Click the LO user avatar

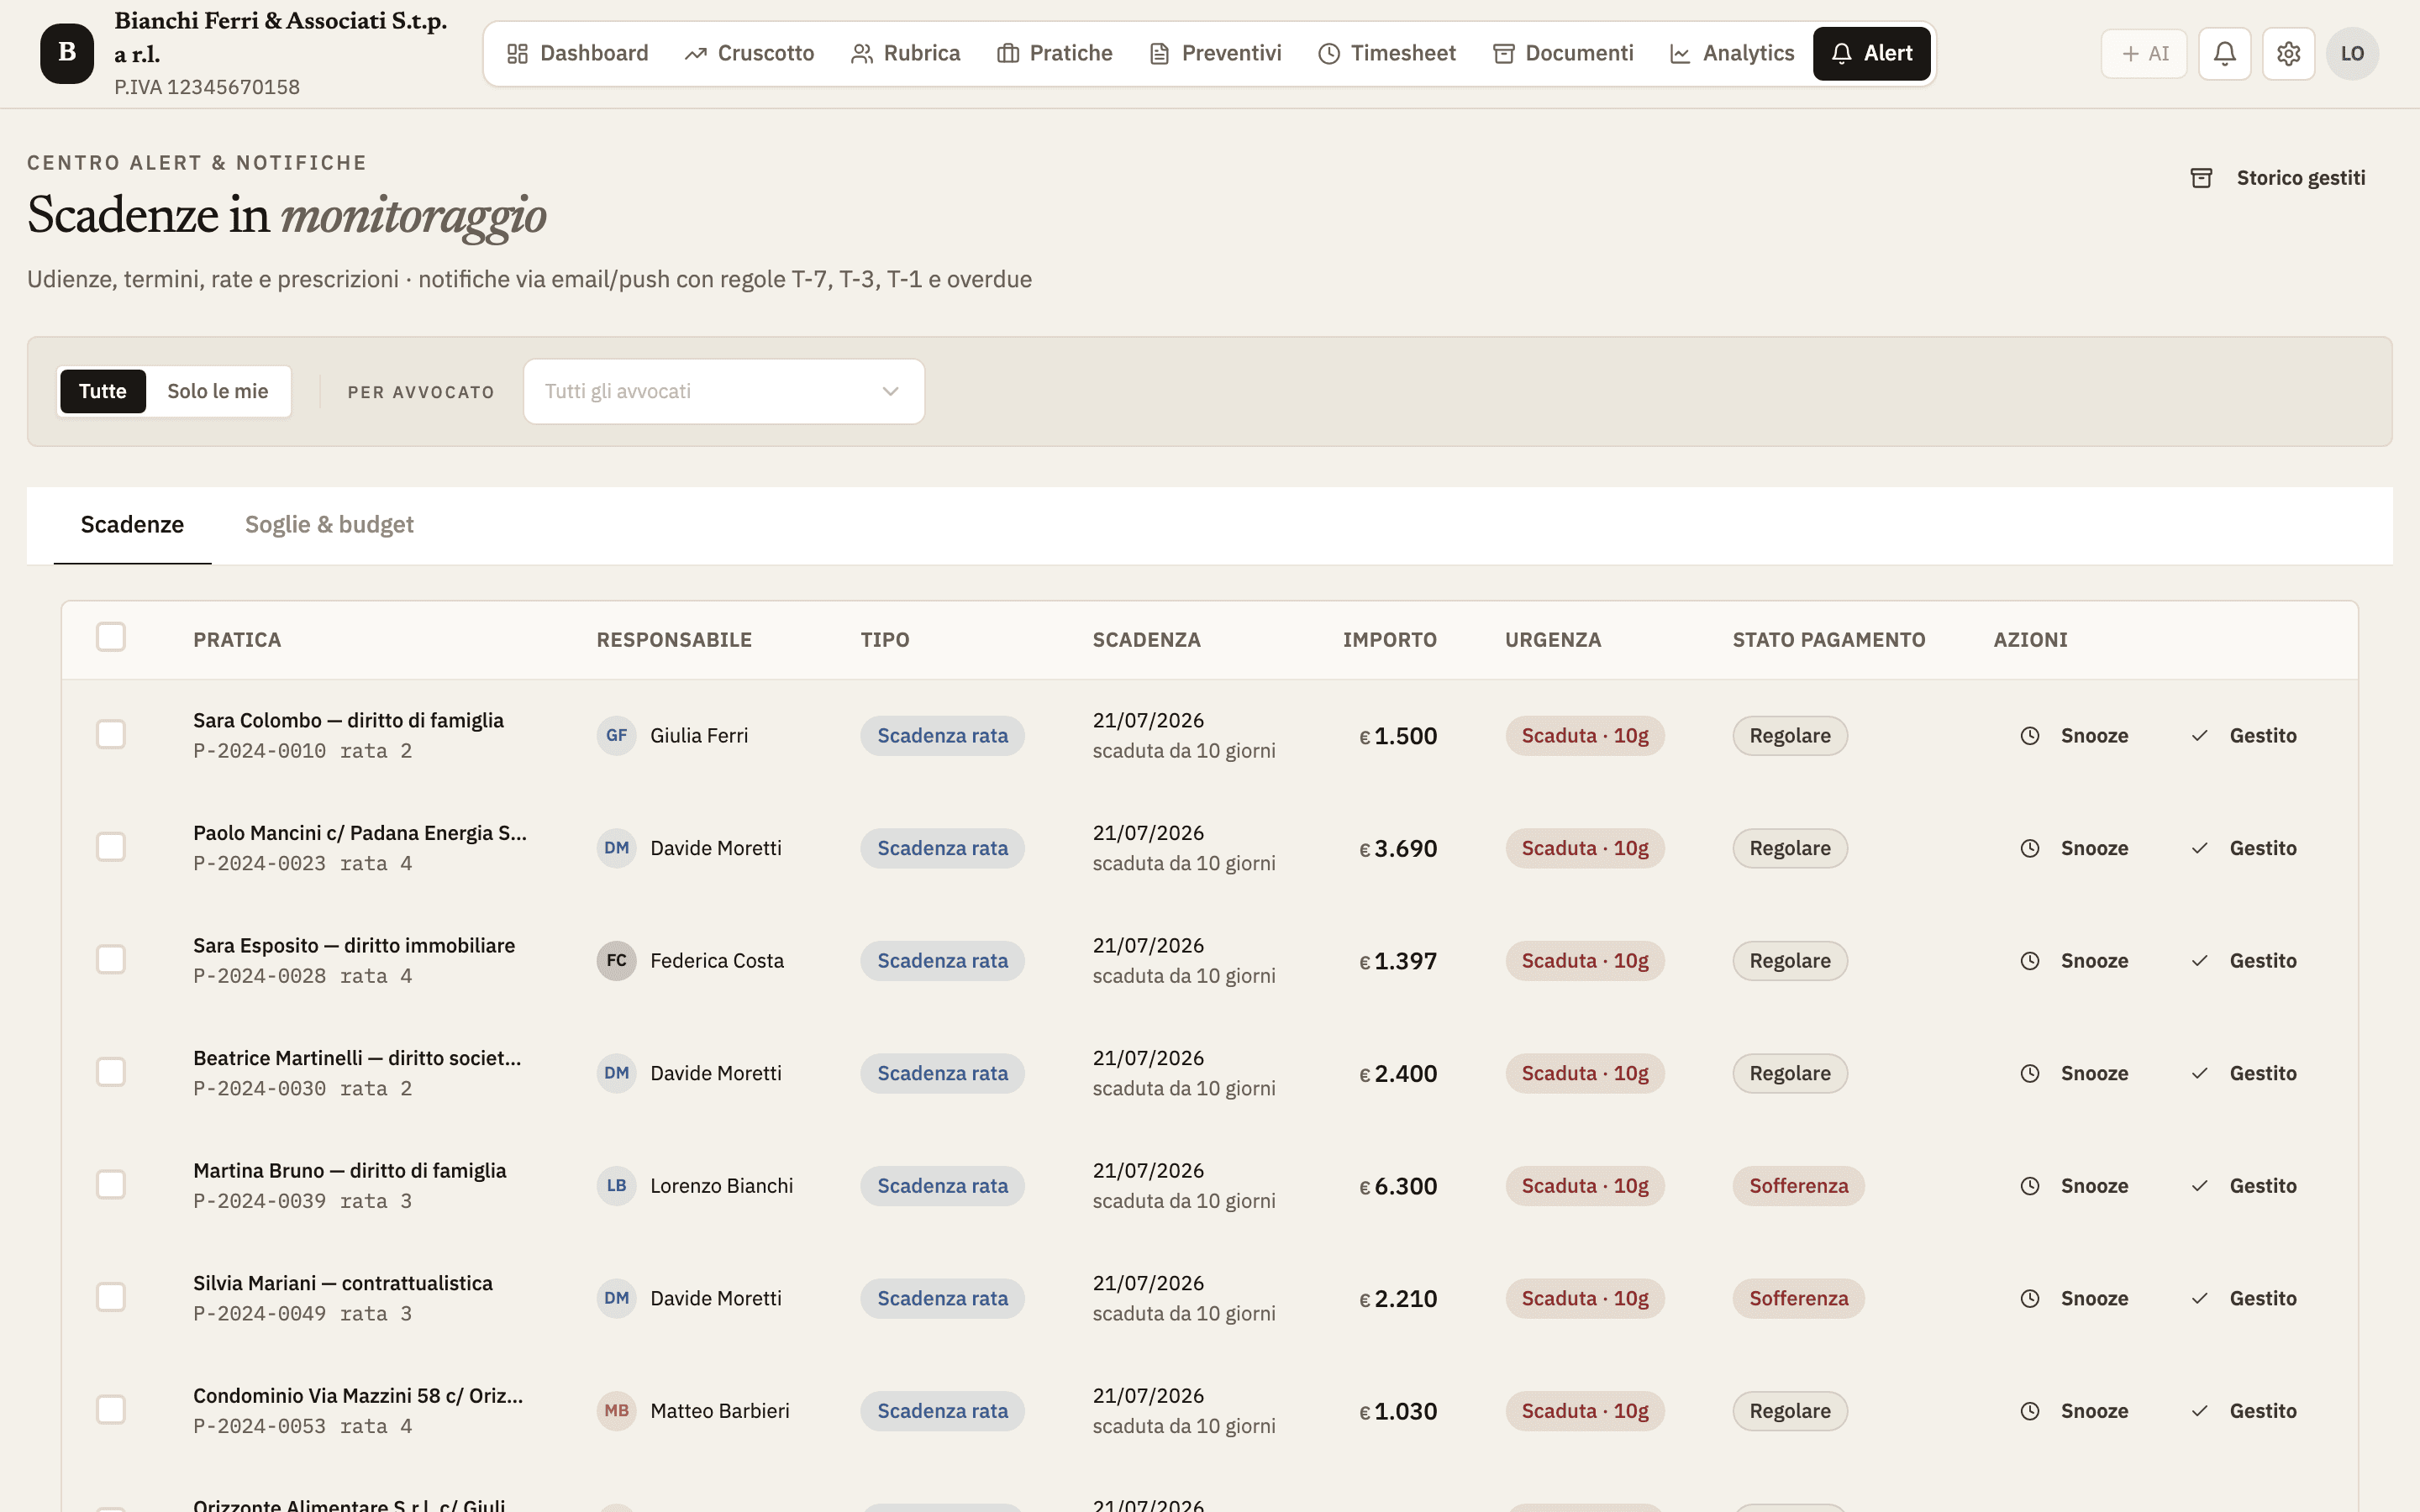point(2352,53)
